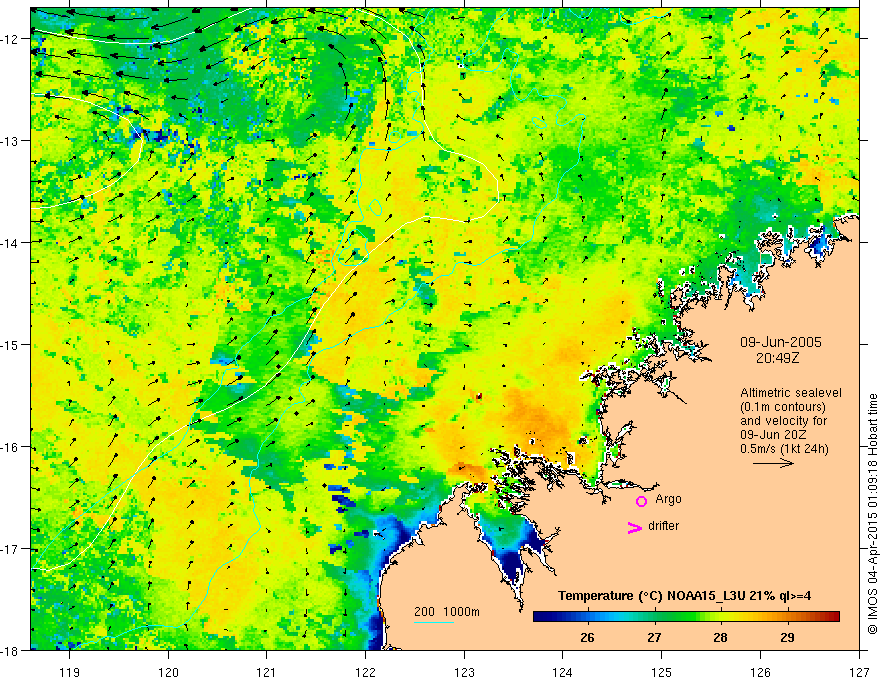Click the longitude axis label '120'
Screen dimensions: 880x680
coord(168,672)
